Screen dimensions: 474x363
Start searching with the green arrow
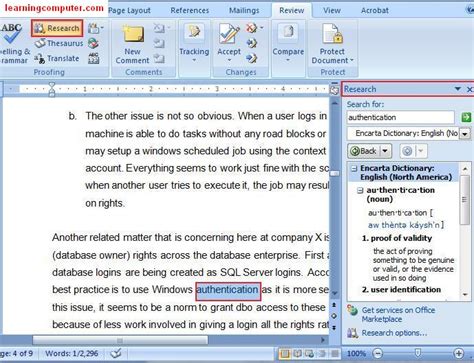coord(466,117)
